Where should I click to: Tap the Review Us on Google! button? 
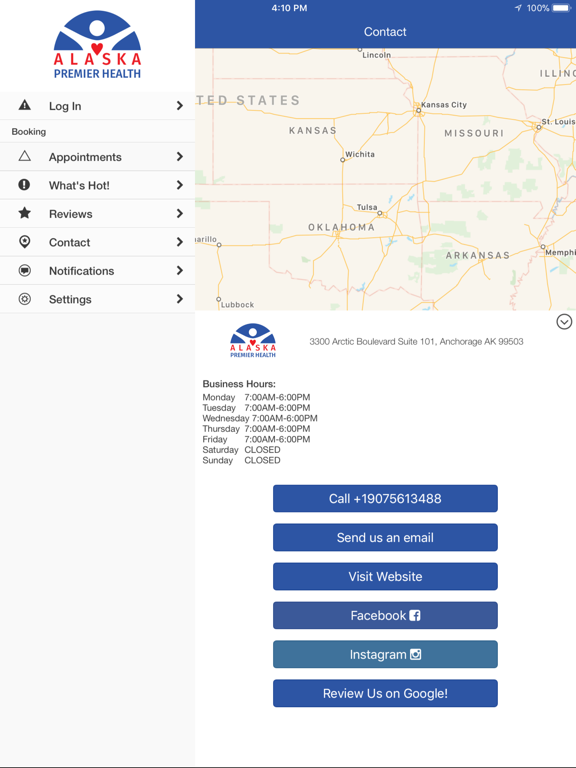click(385, 693)
